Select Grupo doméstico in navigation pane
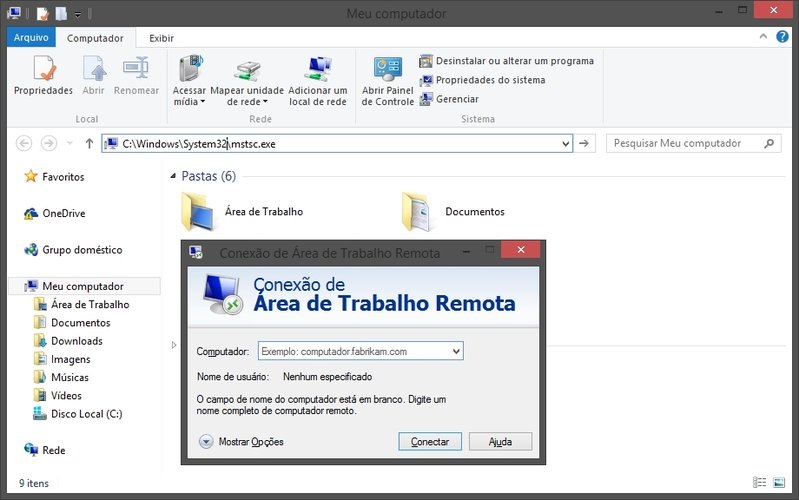Screen dimensions: 799x500 coord(73,250)
